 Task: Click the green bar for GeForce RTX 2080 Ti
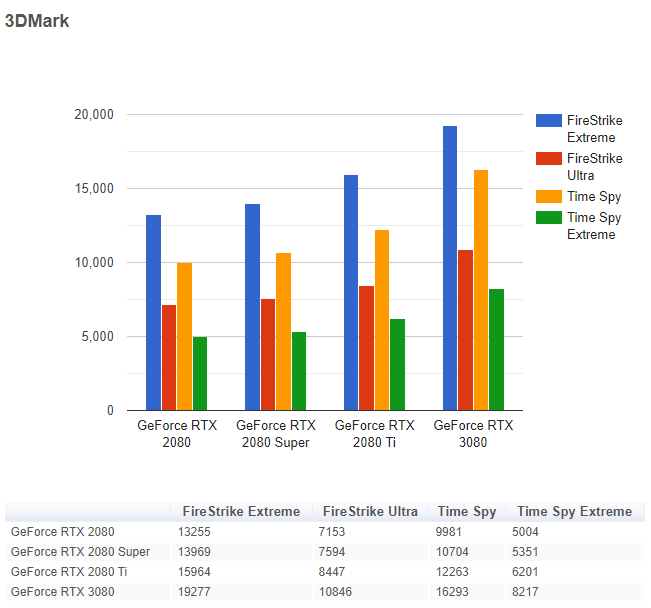pos(397,365)
